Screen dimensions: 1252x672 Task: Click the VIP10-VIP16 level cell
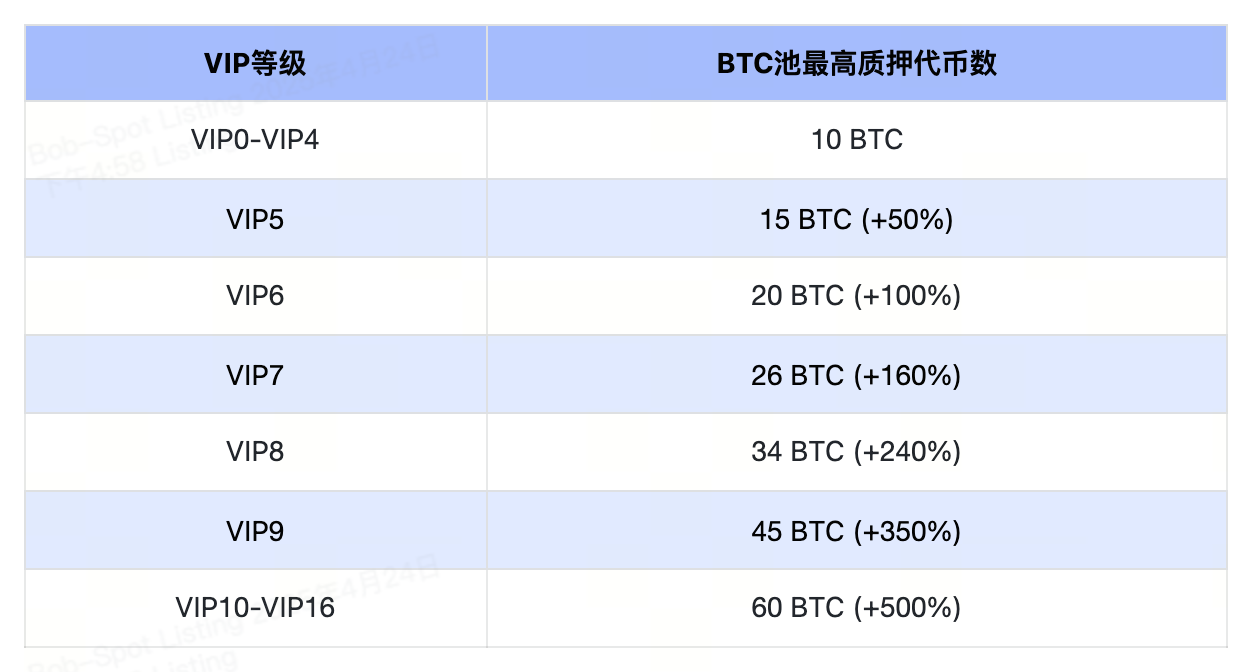[255, 607]
